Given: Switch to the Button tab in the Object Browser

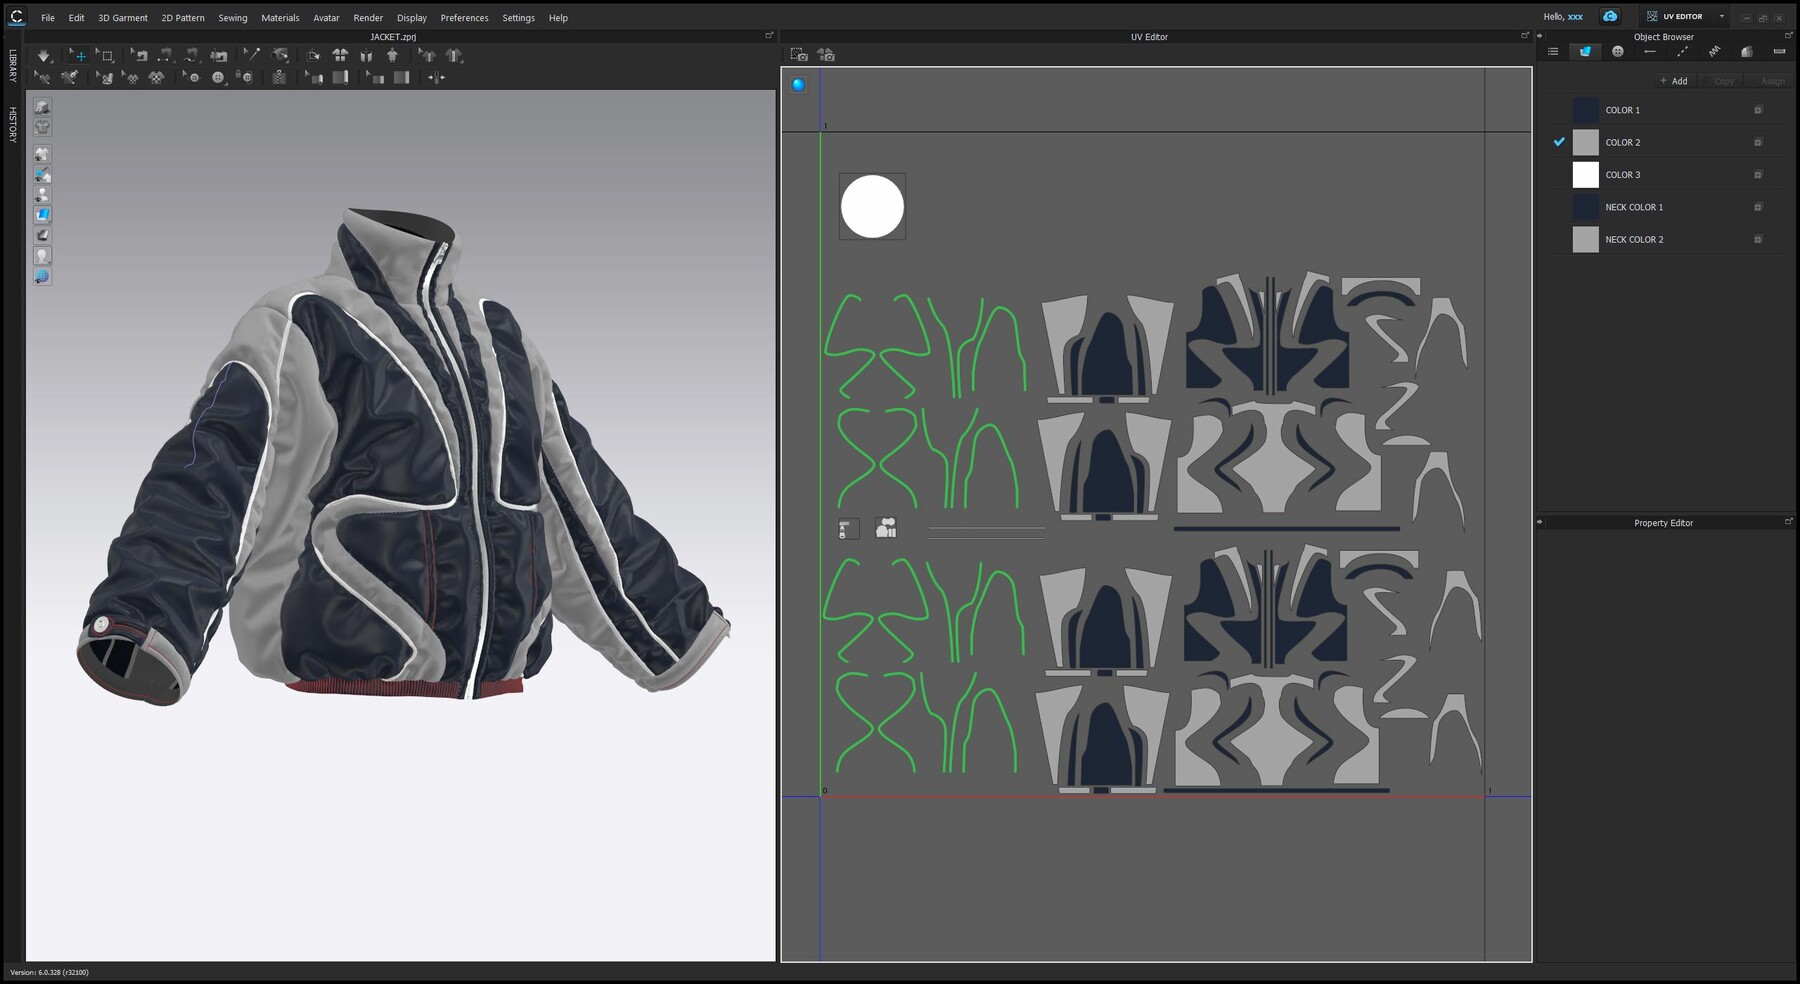Looking at the screenshot, I should [x=1618, y=50].
